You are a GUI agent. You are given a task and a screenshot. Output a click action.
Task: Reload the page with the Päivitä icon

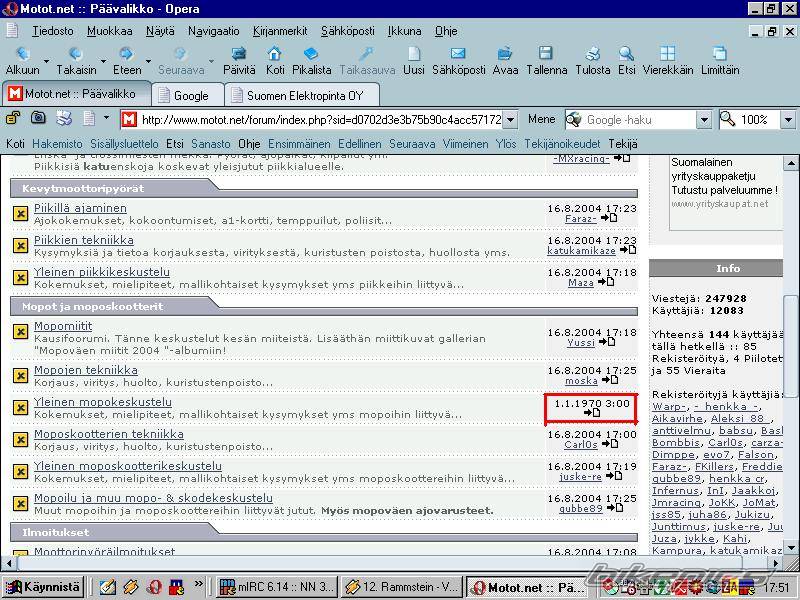coord(238,54)
